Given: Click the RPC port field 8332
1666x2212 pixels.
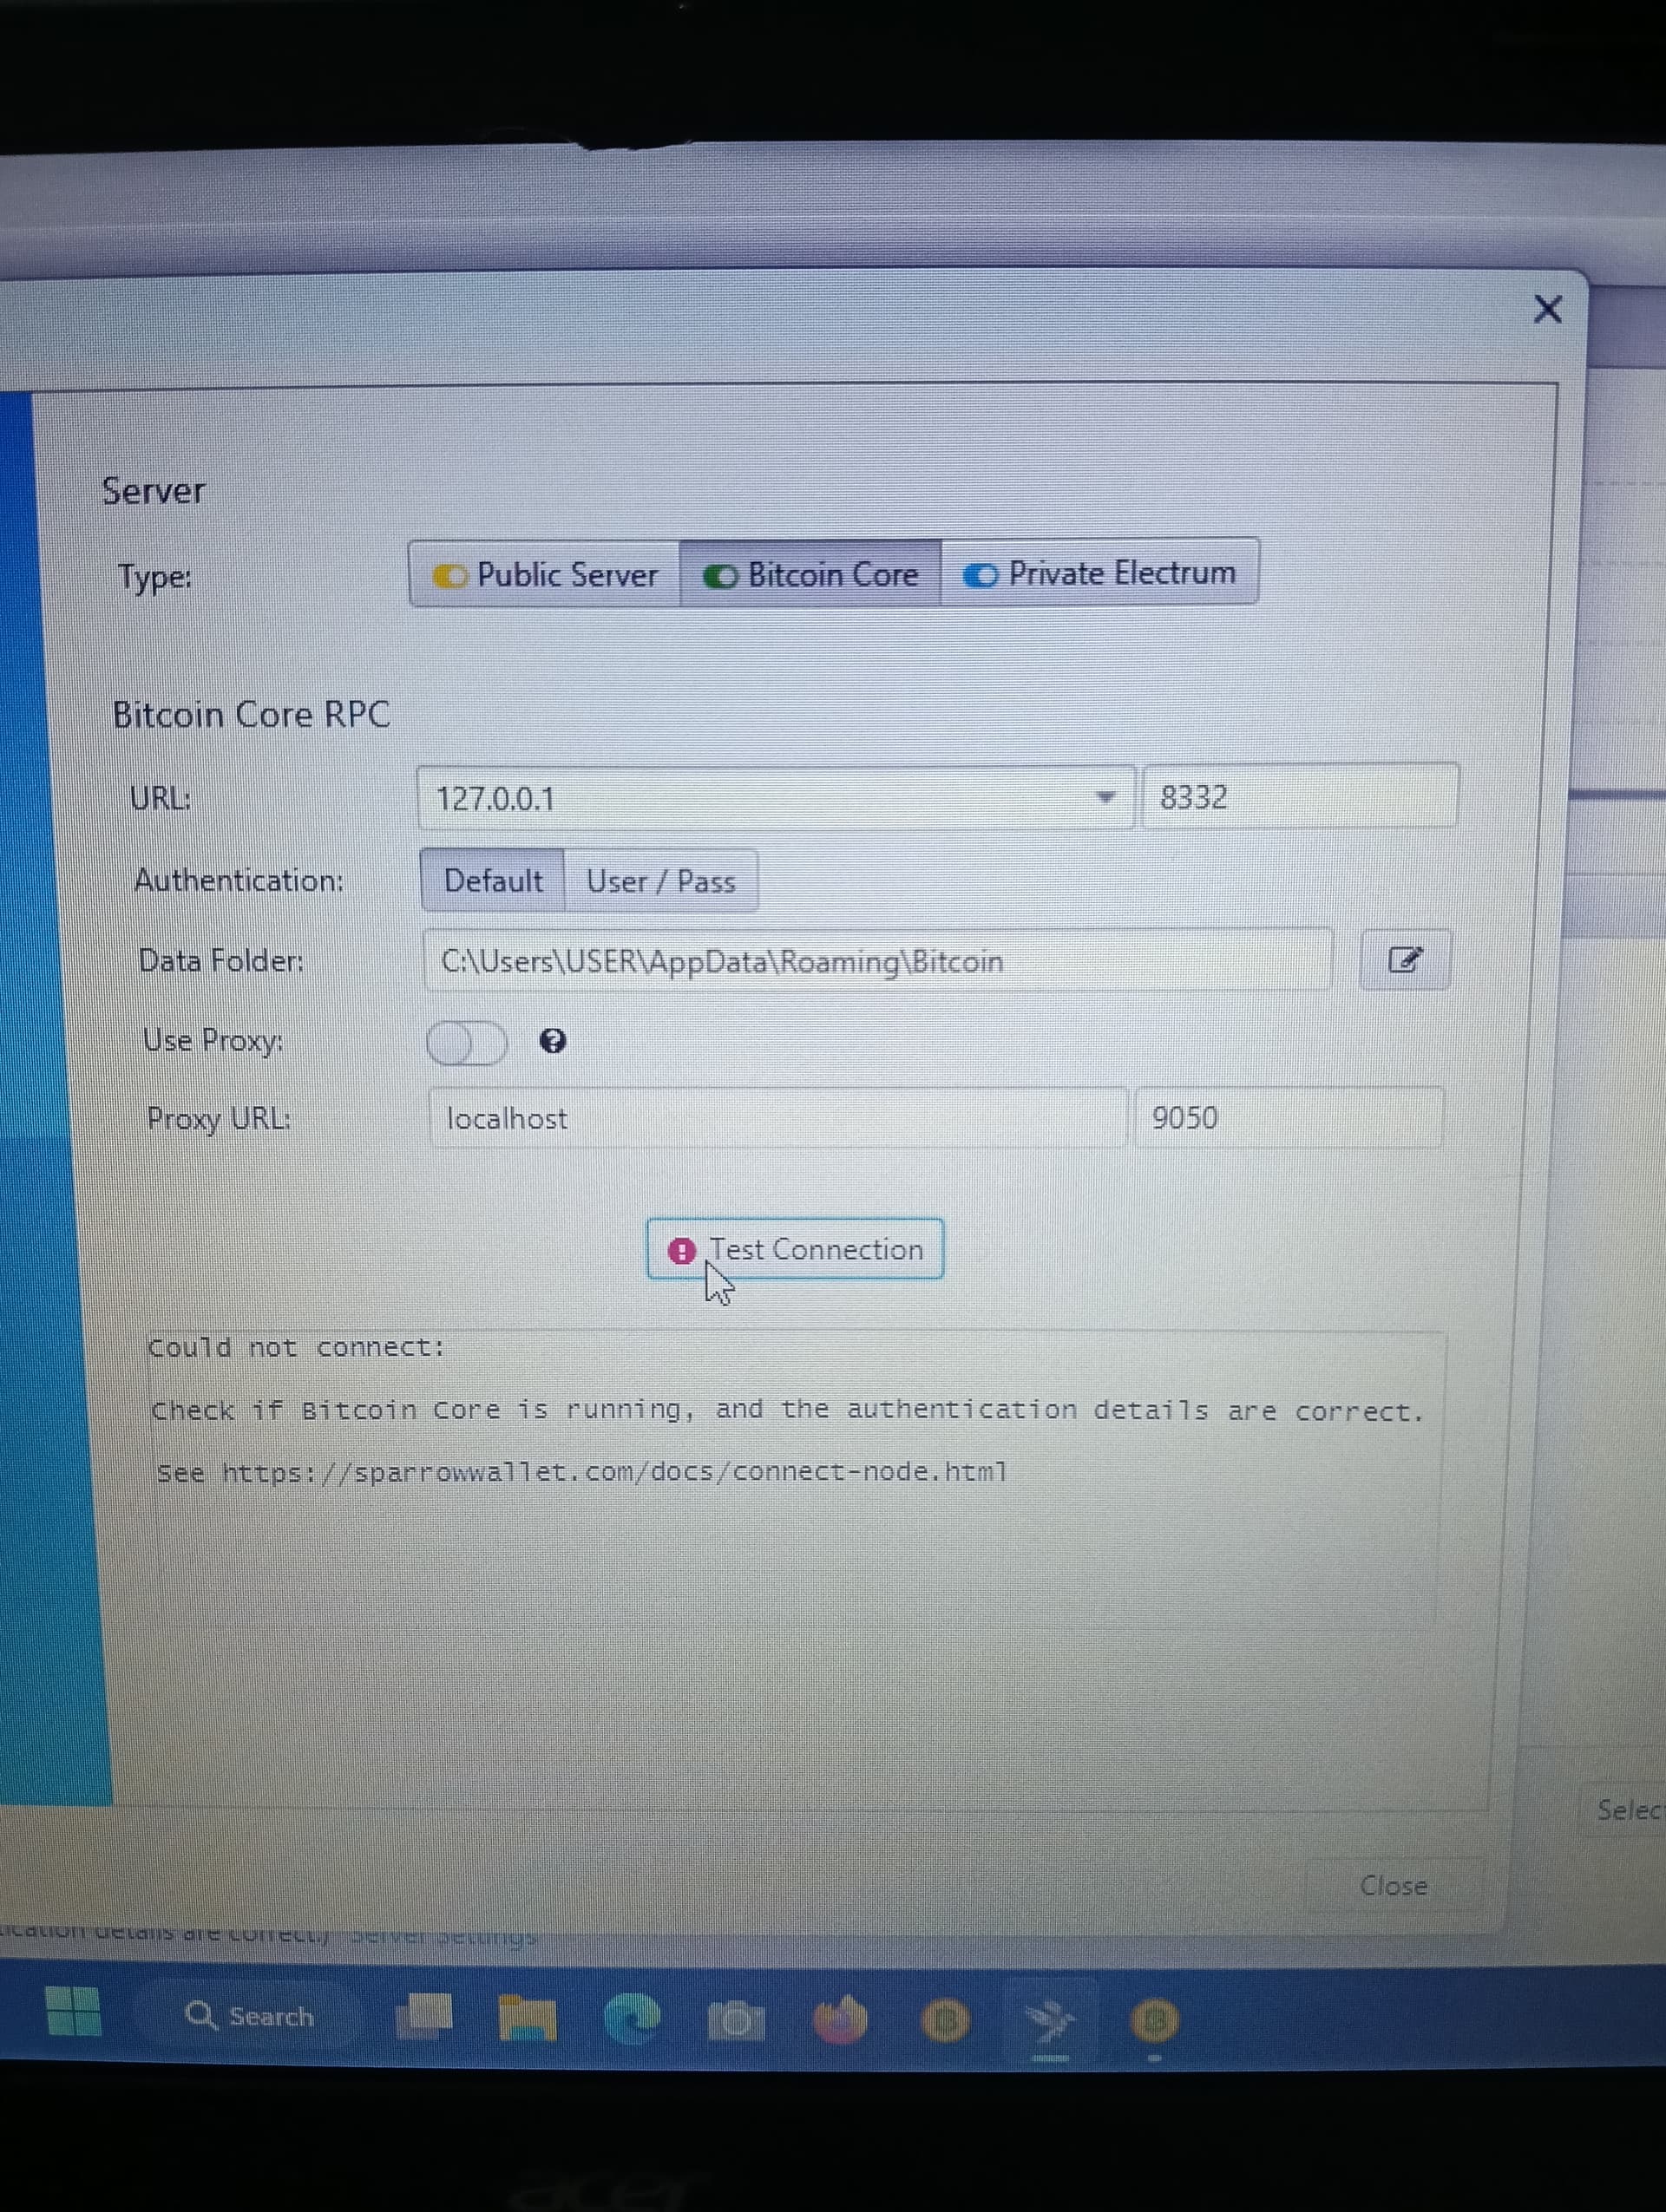Looking at the screenshot, I should click(x=1299, y=796).
